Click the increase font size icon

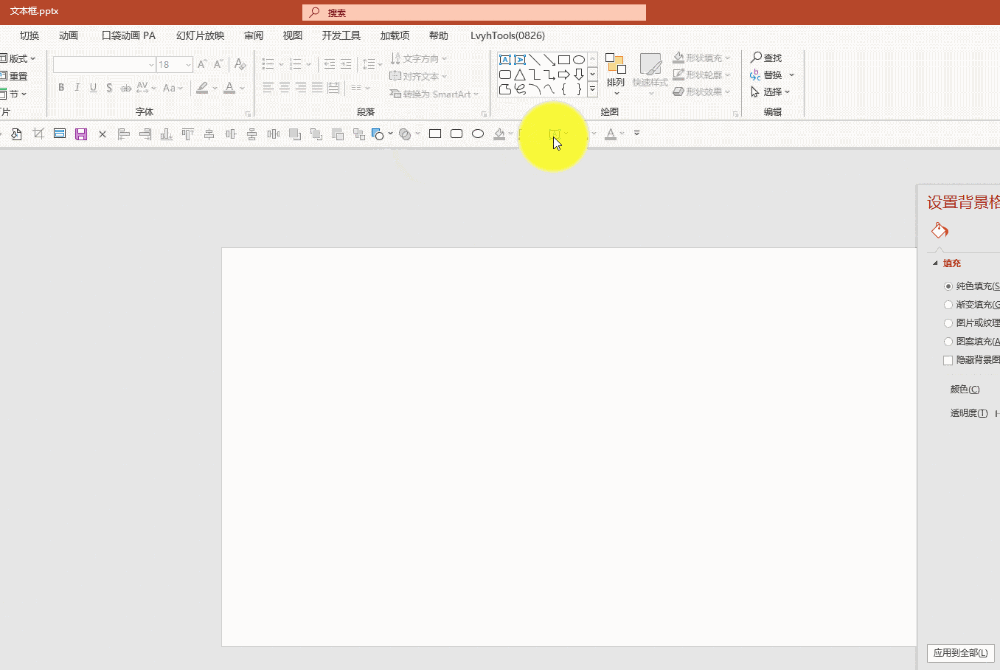point(202,64)
